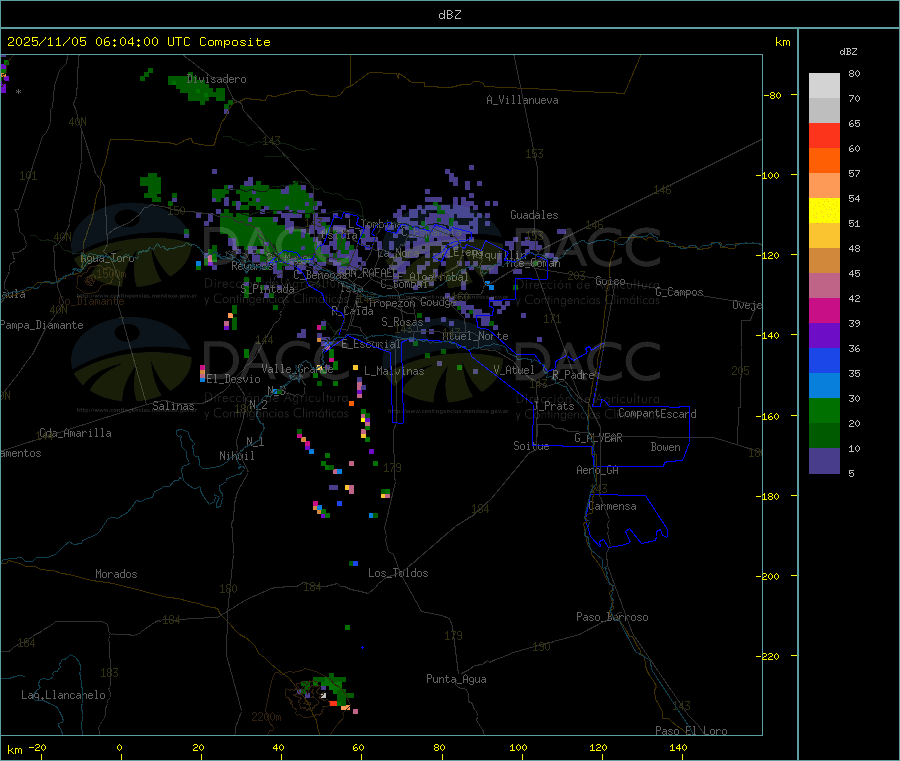Click the Guadales location label
This screenshot has height=761, width=900.
point(534,215)
